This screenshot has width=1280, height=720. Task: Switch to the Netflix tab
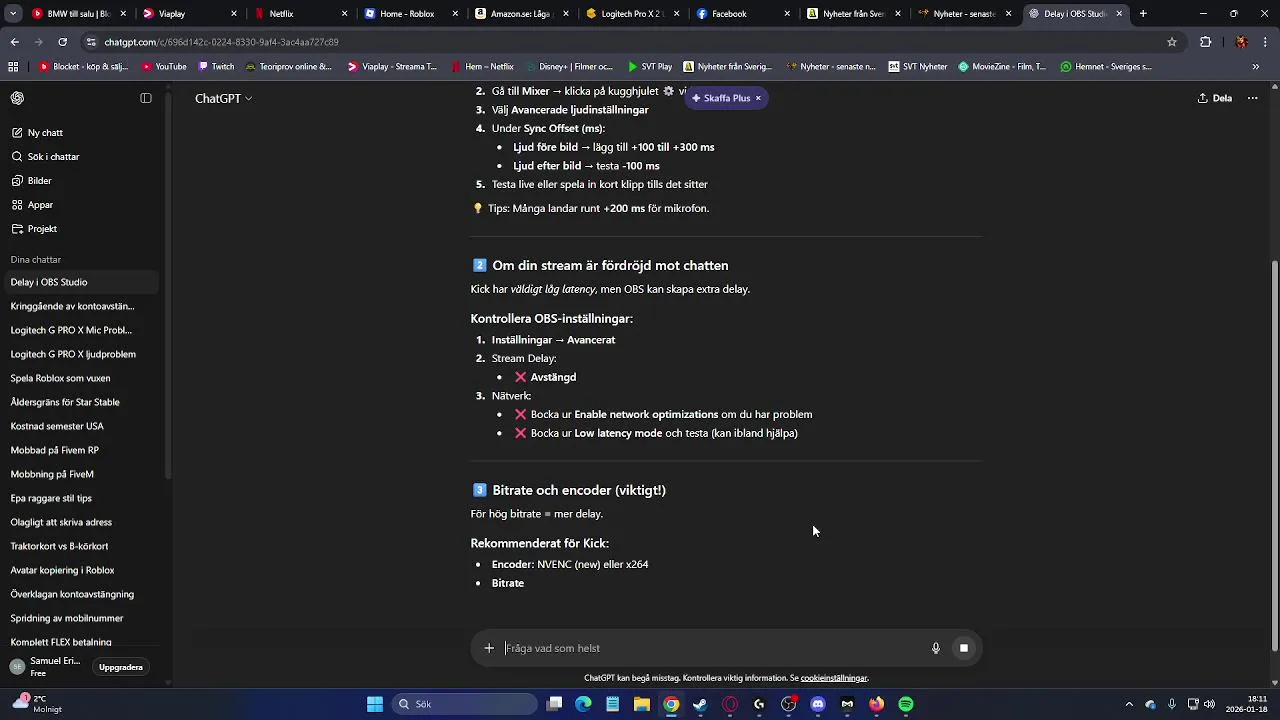point(300,14)
